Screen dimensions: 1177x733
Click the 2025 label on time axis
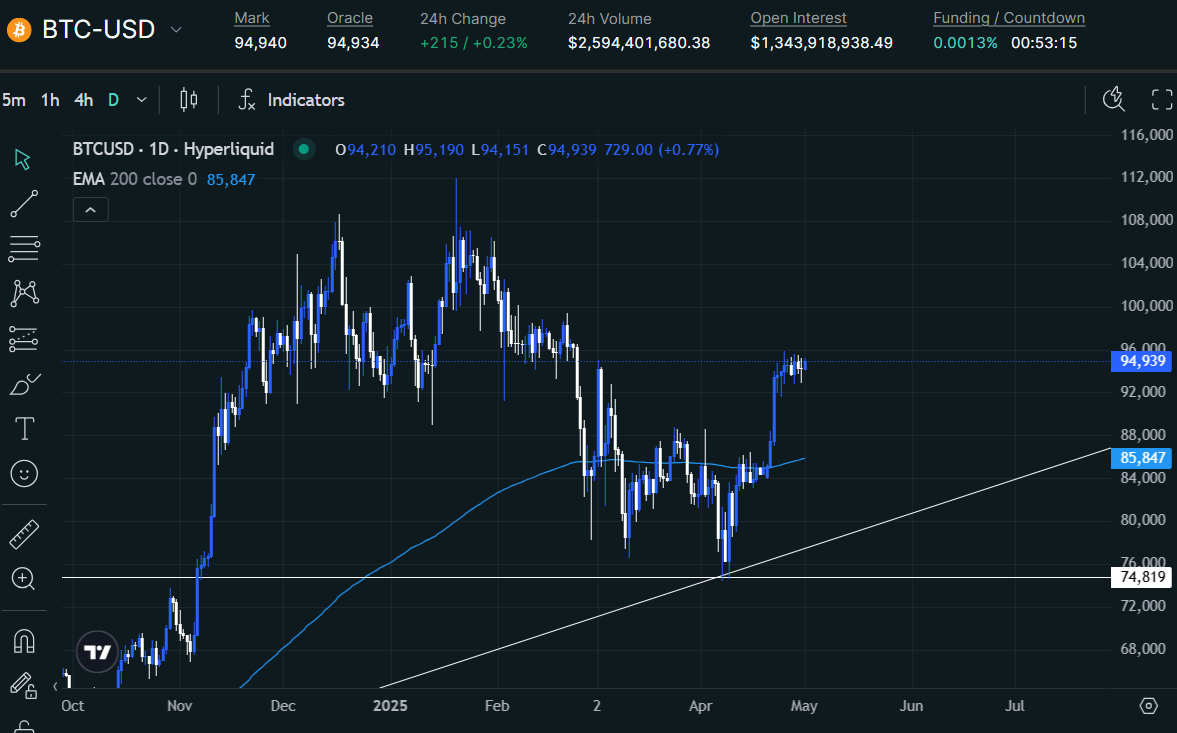[390, 706]
